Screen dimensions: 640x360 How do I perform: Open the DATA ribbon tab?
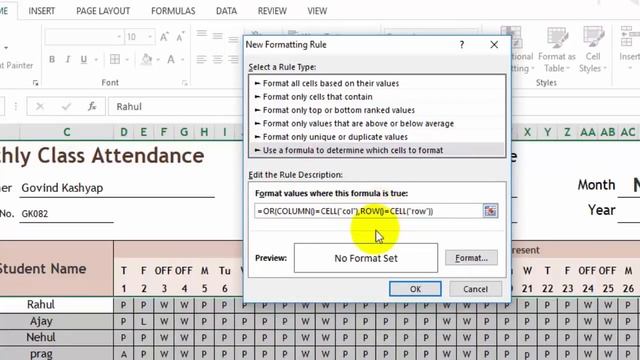point(226,11)
